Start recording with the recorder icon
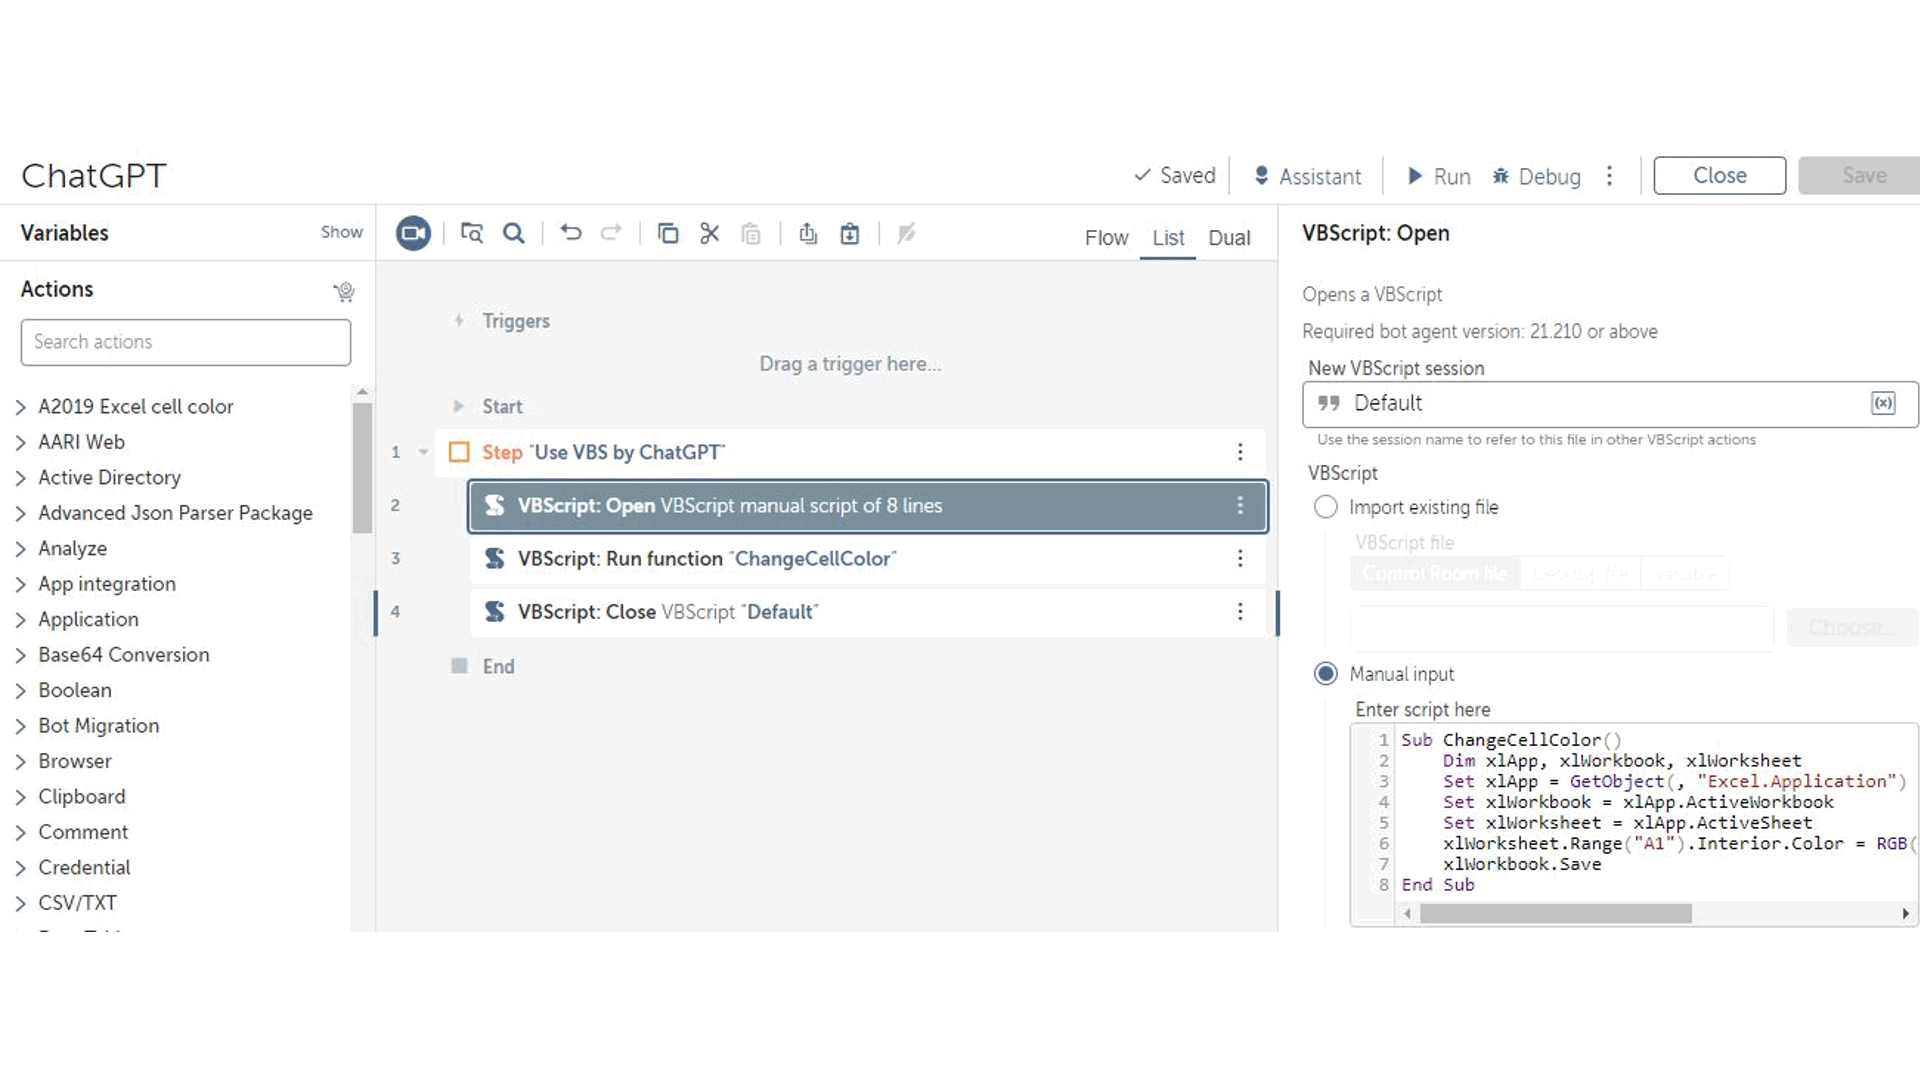This screenshot has width=1920, height=1080. pos(413,233)
